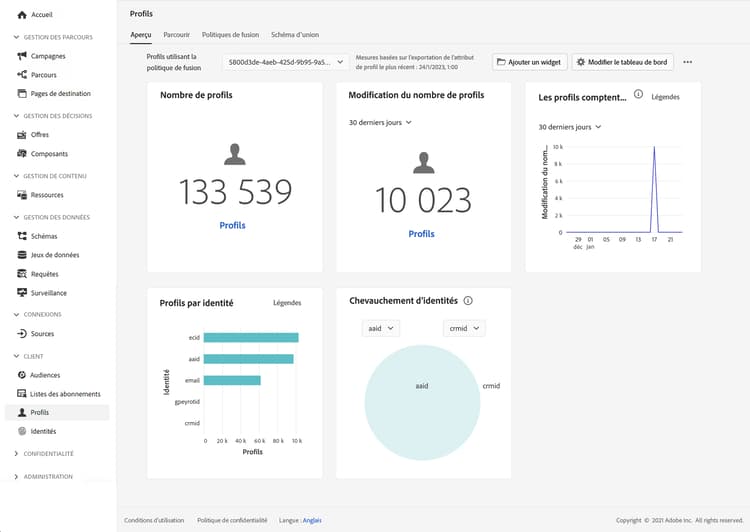
Task: Click the Offres icon
Action: point(22,134)
